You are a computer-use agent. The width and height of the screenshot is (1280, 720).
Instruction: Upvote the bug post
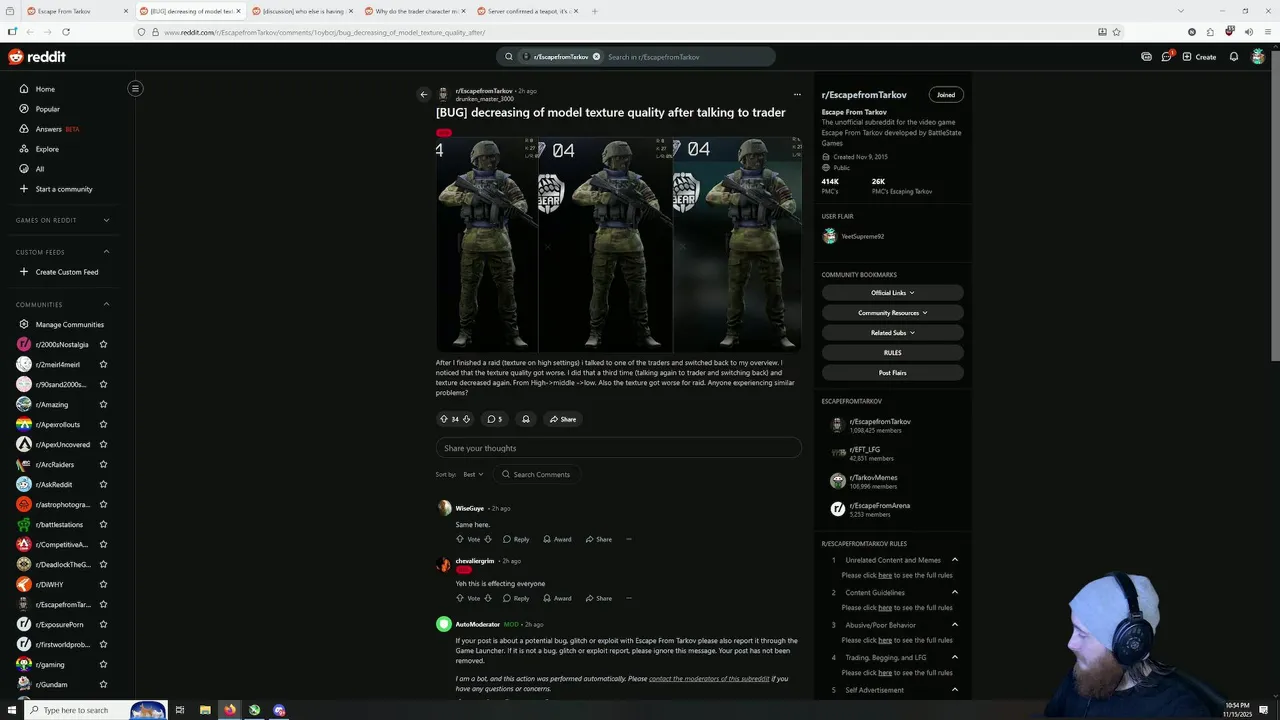(x=444, y=419)
